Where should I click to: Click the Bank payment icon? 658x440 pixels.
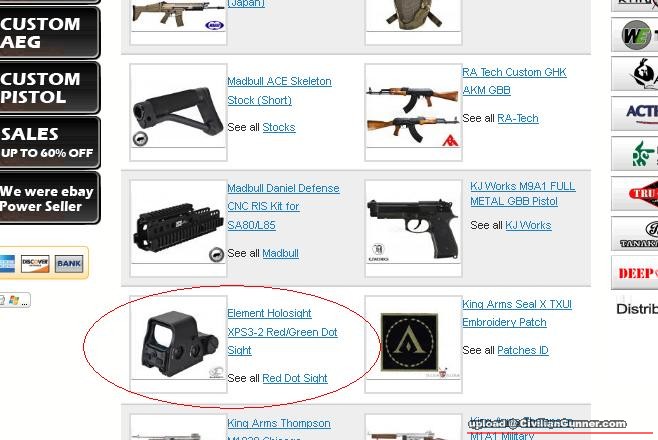click(x=69, y=263)
